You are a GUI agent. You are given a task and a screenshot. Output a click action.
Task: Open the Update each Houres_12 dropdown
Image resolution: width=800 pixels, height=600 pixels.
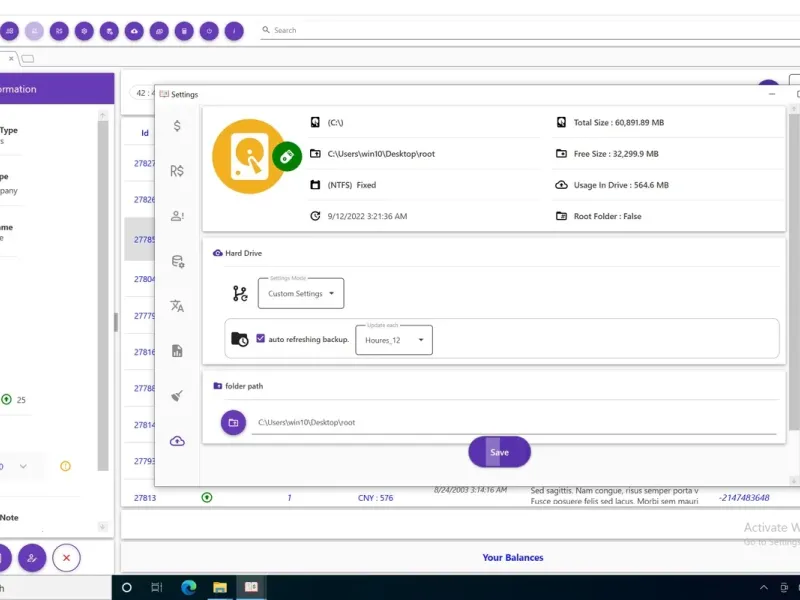[x=394, y=340]
